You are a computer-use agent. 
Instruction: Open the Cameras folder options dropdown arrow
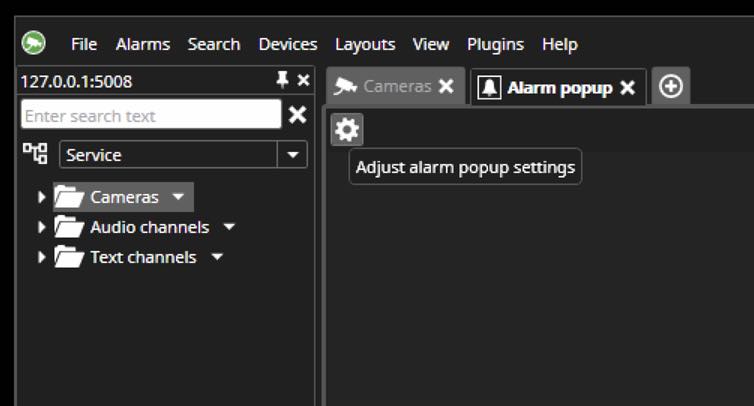tap(178, 197)
